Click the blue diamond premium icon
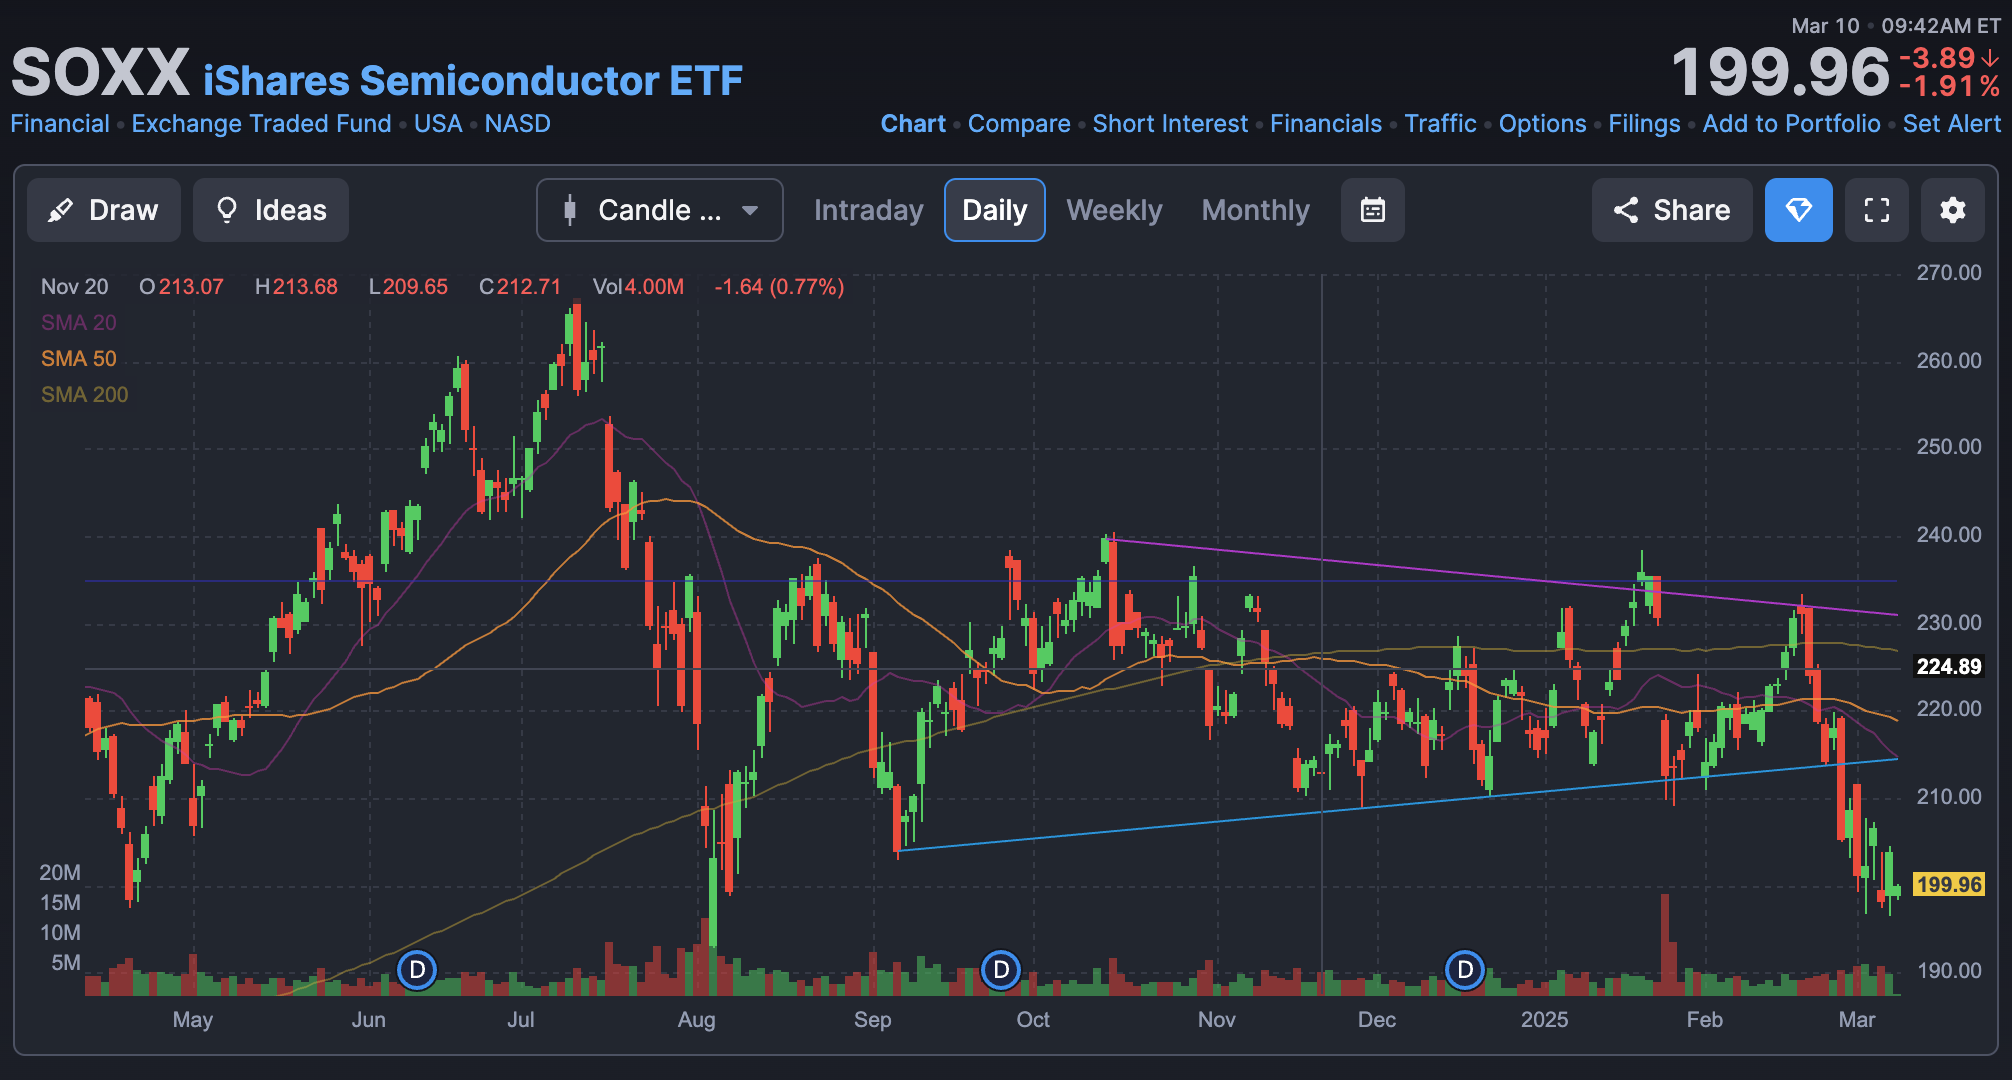The width and height of the screenshot is (2012, 1080). (1799, 210)
